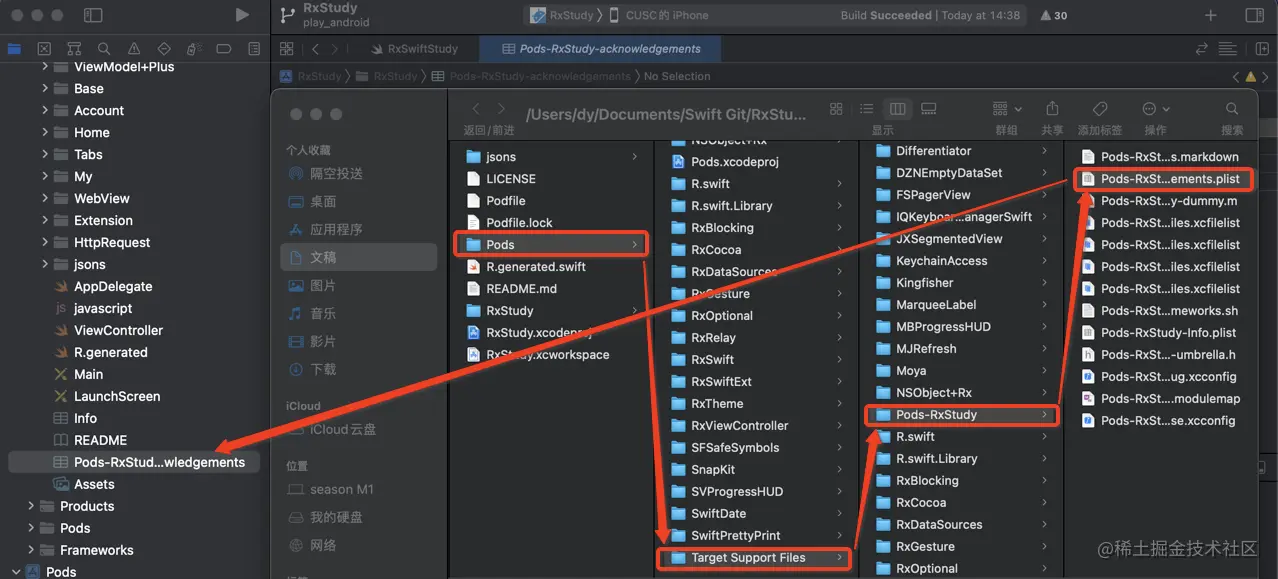
Task: Click Finder back arrow (返回)
Action: pos(476,109)
